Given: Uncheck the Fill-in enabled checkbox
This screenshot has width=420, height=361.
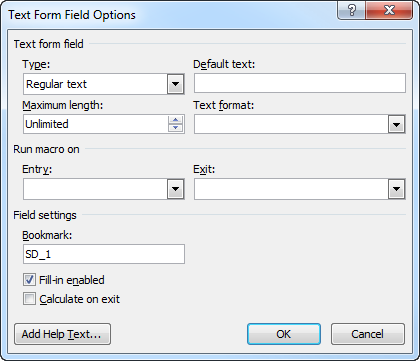Looking at the screenshot, I should point(29,280).
